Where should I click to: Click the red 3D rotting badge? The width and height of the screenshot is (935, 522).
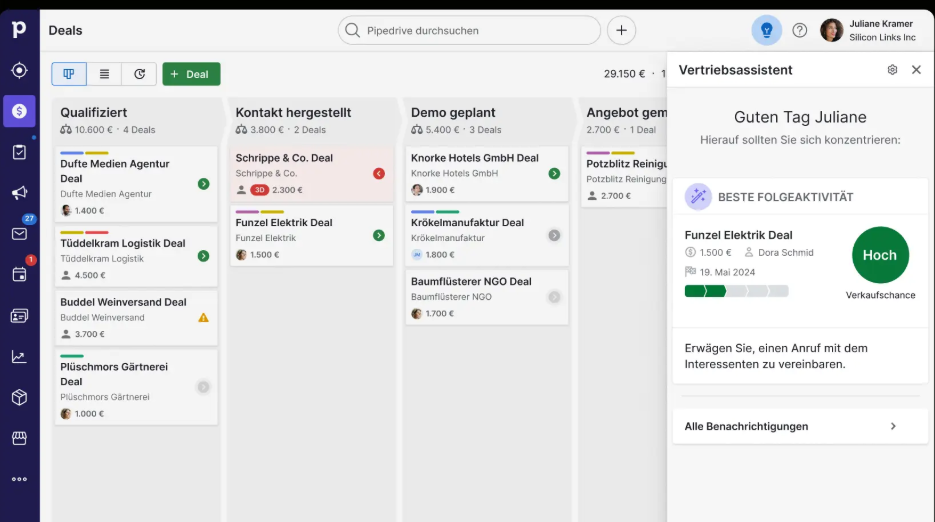click(x=259, y=190)
